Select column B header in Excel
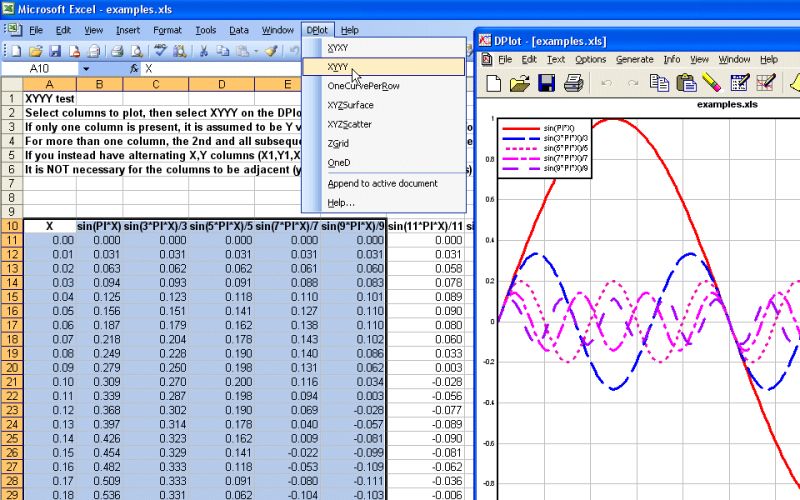Viewport: 800px width, 500px height. point(99,84)
